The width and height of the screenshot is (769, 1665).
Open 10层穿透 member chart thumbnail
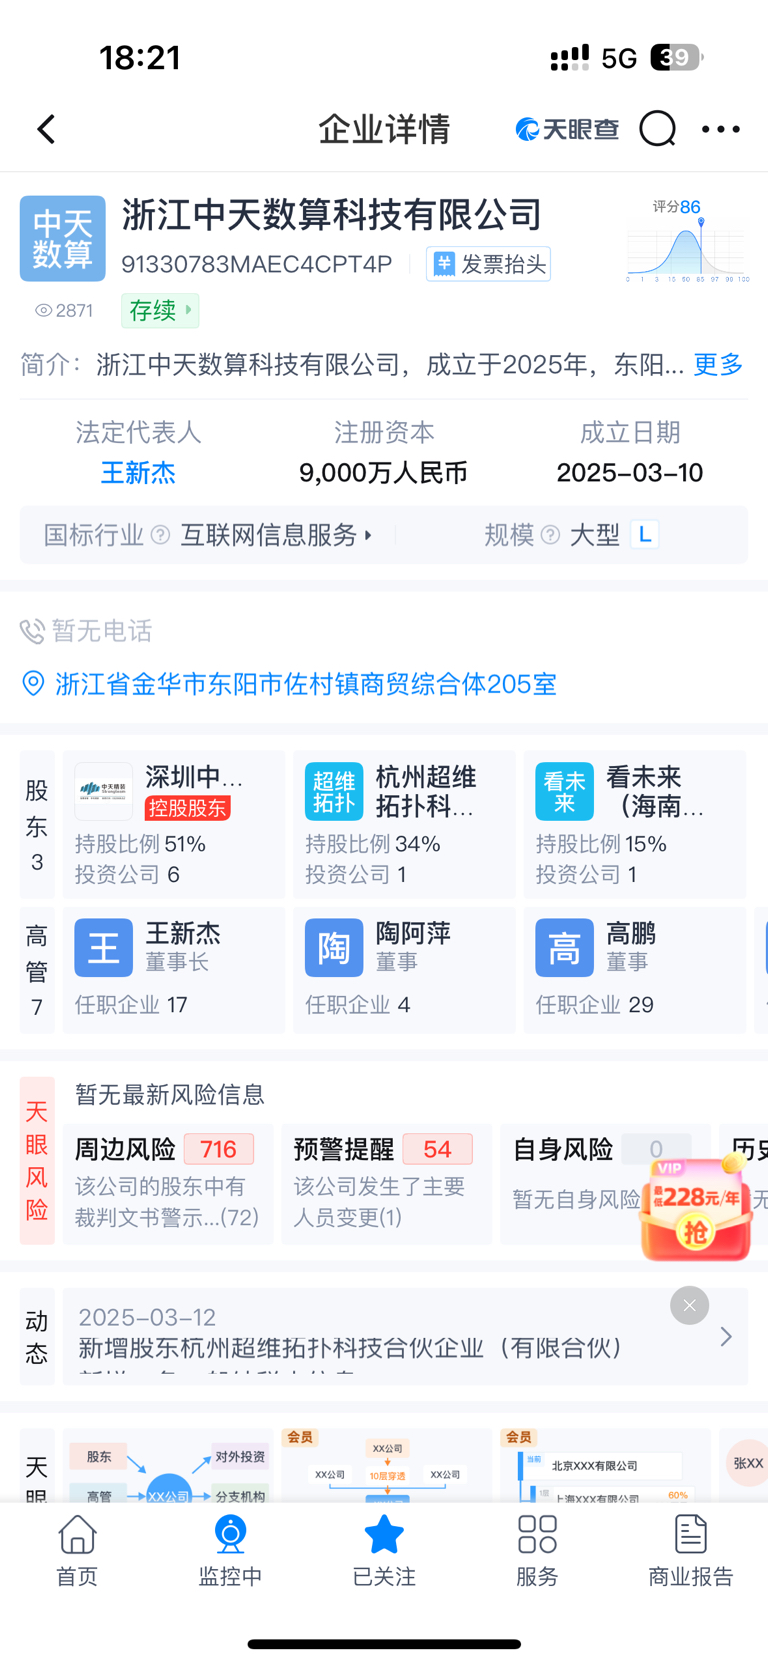coord(386,1466)
